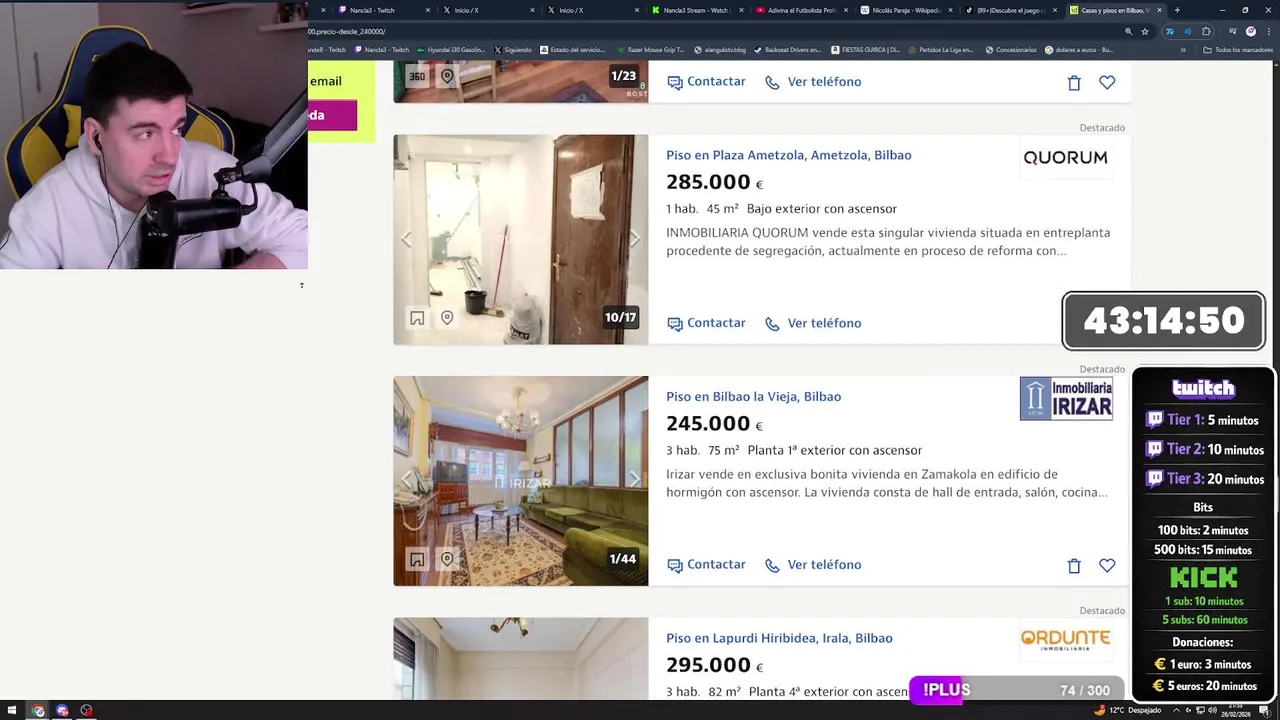Open Concesionarios bookmark
Viewport: 1280px width, 720px height.
1011,50
